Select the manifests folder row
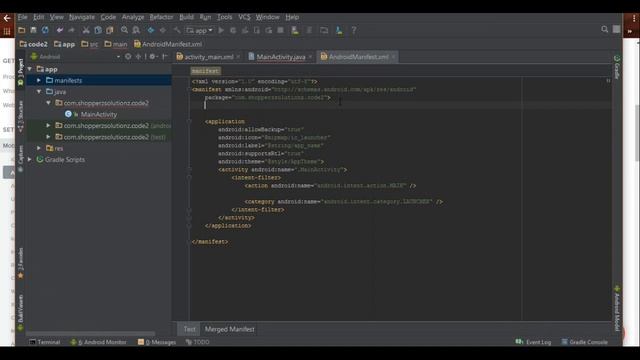Screen dimensions: 640x360 tap(98, 80)
